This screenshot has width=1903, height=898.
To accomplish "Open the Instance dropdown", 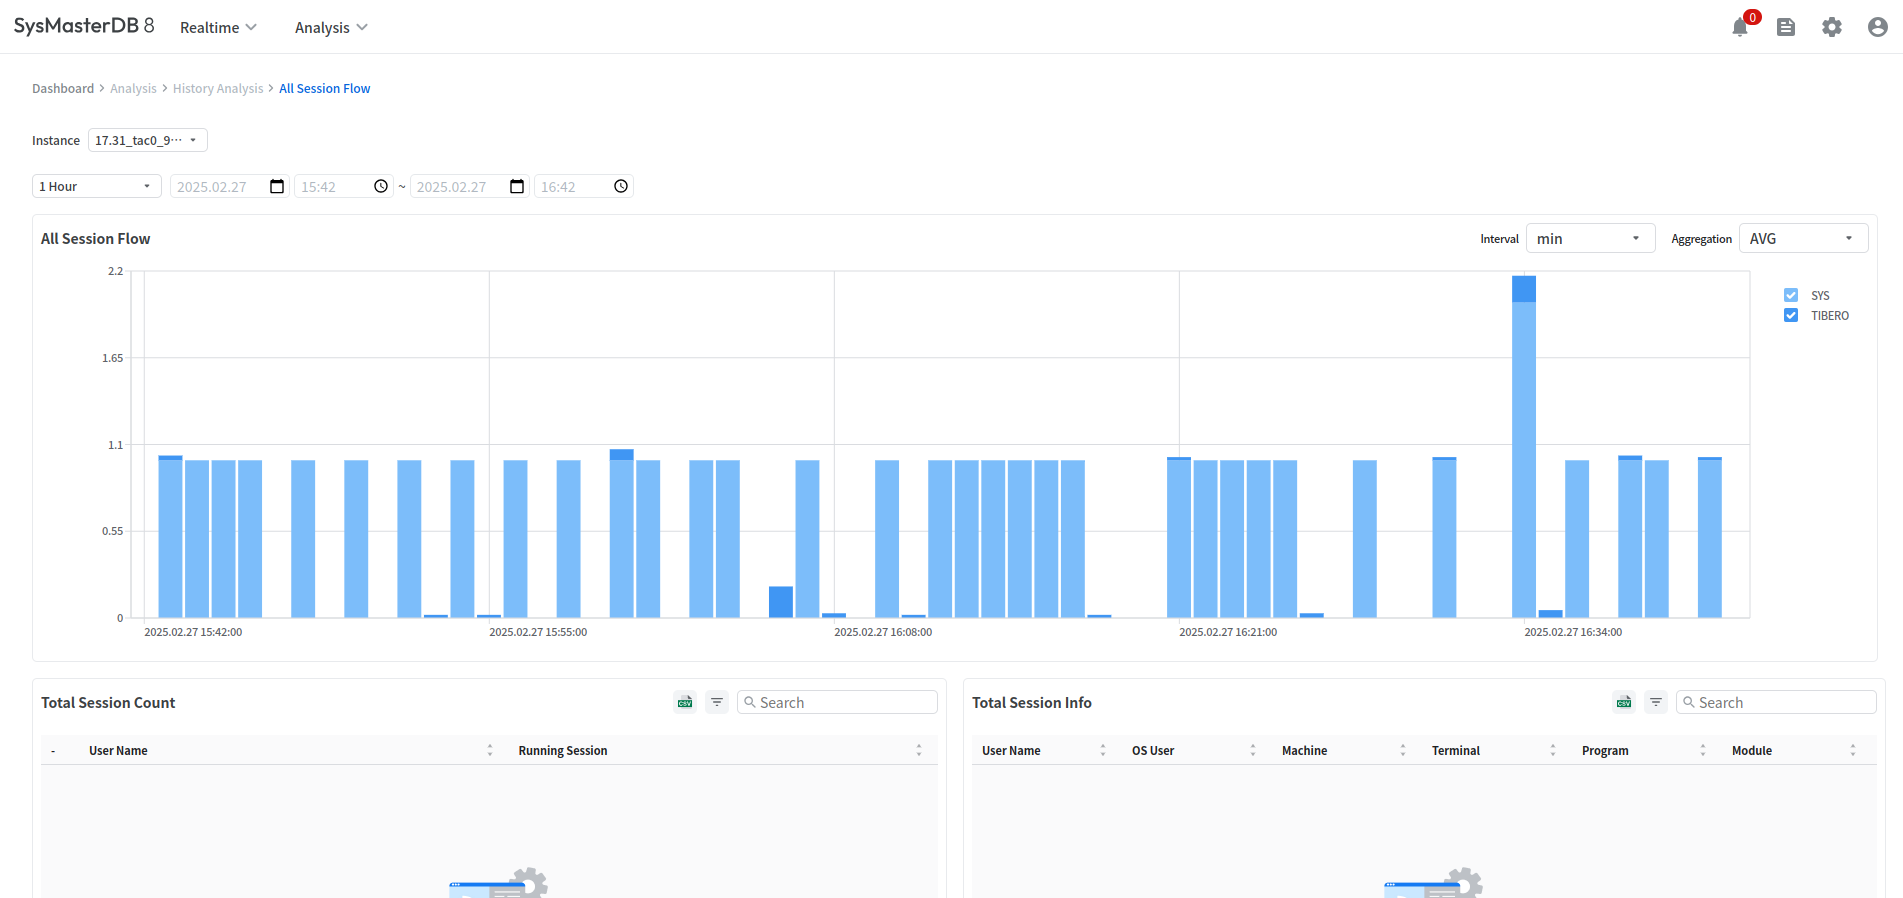I will [148, 140].
